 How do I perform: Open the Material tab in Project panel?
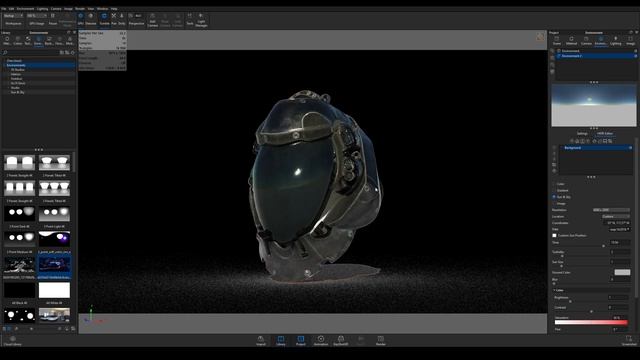[571, 40]
